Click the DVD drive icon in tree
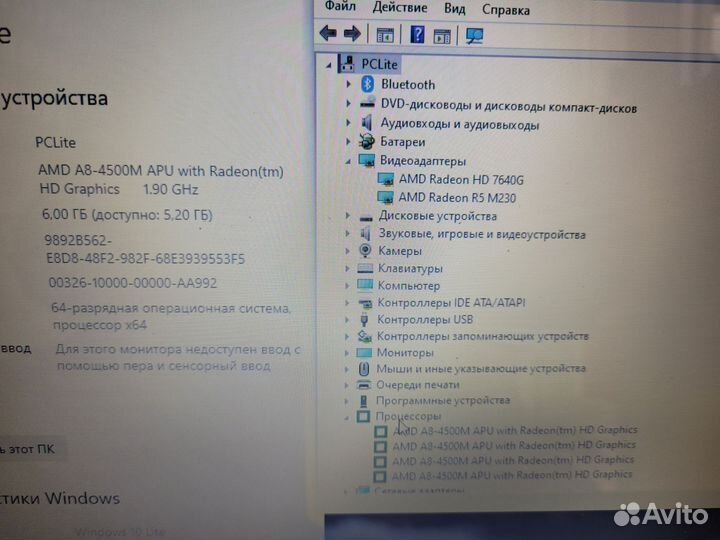The height and width of the screenshot is (540, 720). pyautogui.click(x=367, y=103)
